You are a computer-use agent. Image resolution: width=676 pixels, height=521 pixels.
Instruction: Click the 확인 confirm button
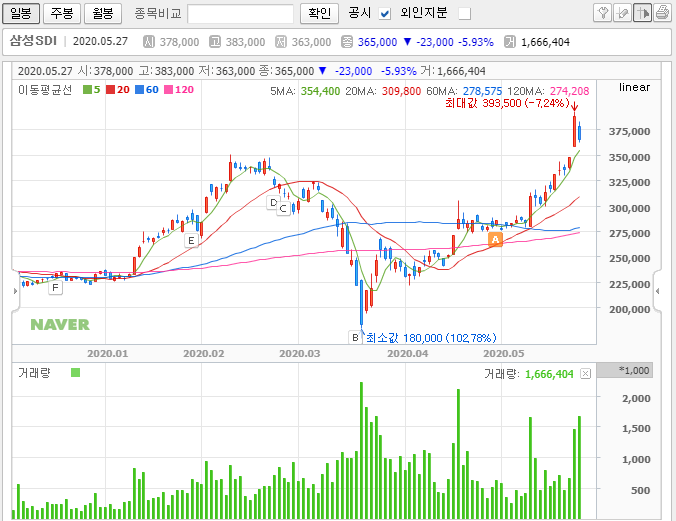pos(319,13)
